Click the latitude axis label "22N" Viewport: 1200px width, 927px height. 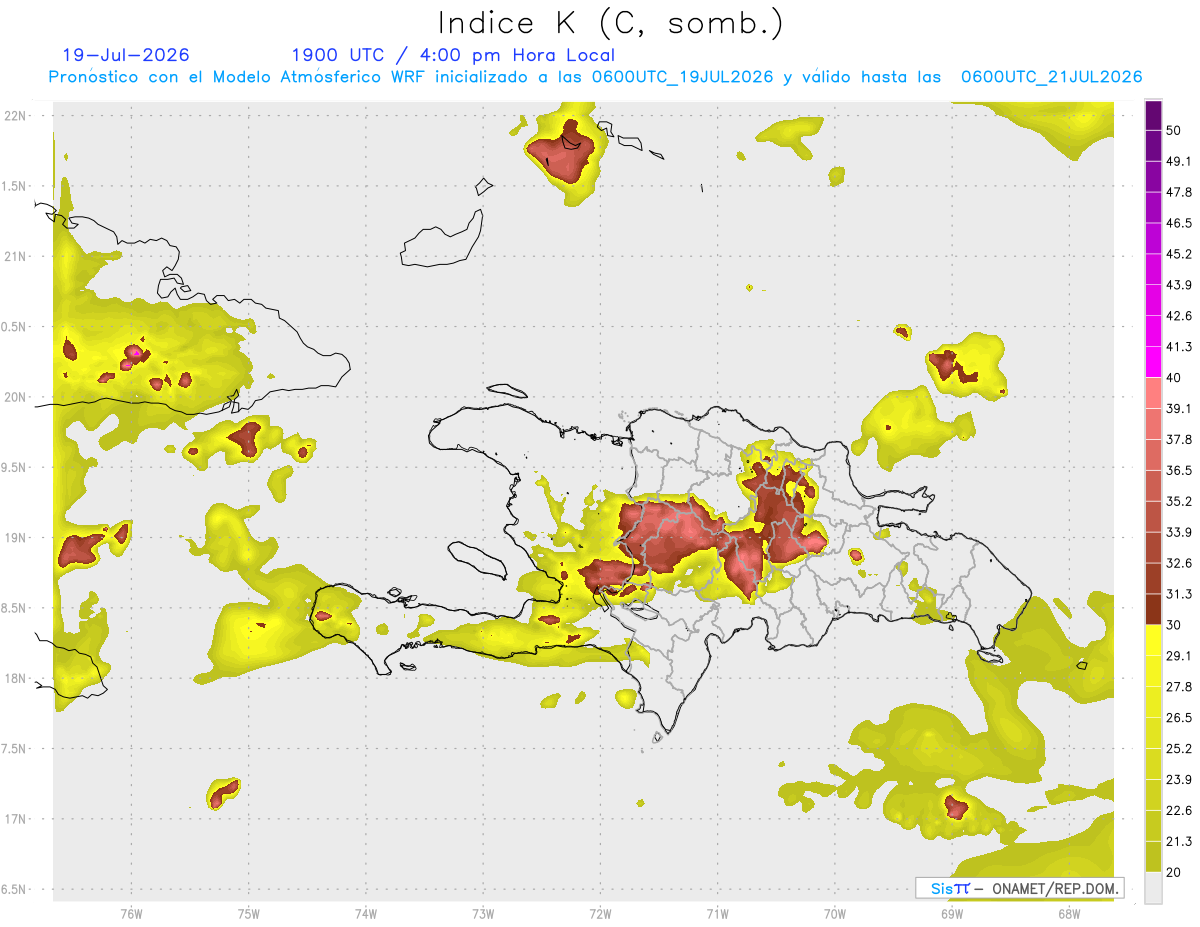point(14,116)
